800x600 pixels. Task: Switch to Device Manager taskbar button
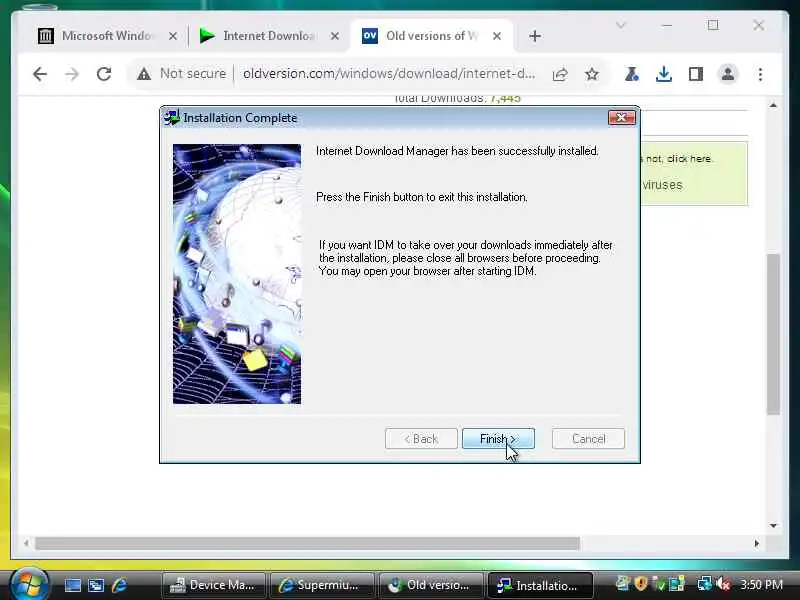[x=214, y=585]
